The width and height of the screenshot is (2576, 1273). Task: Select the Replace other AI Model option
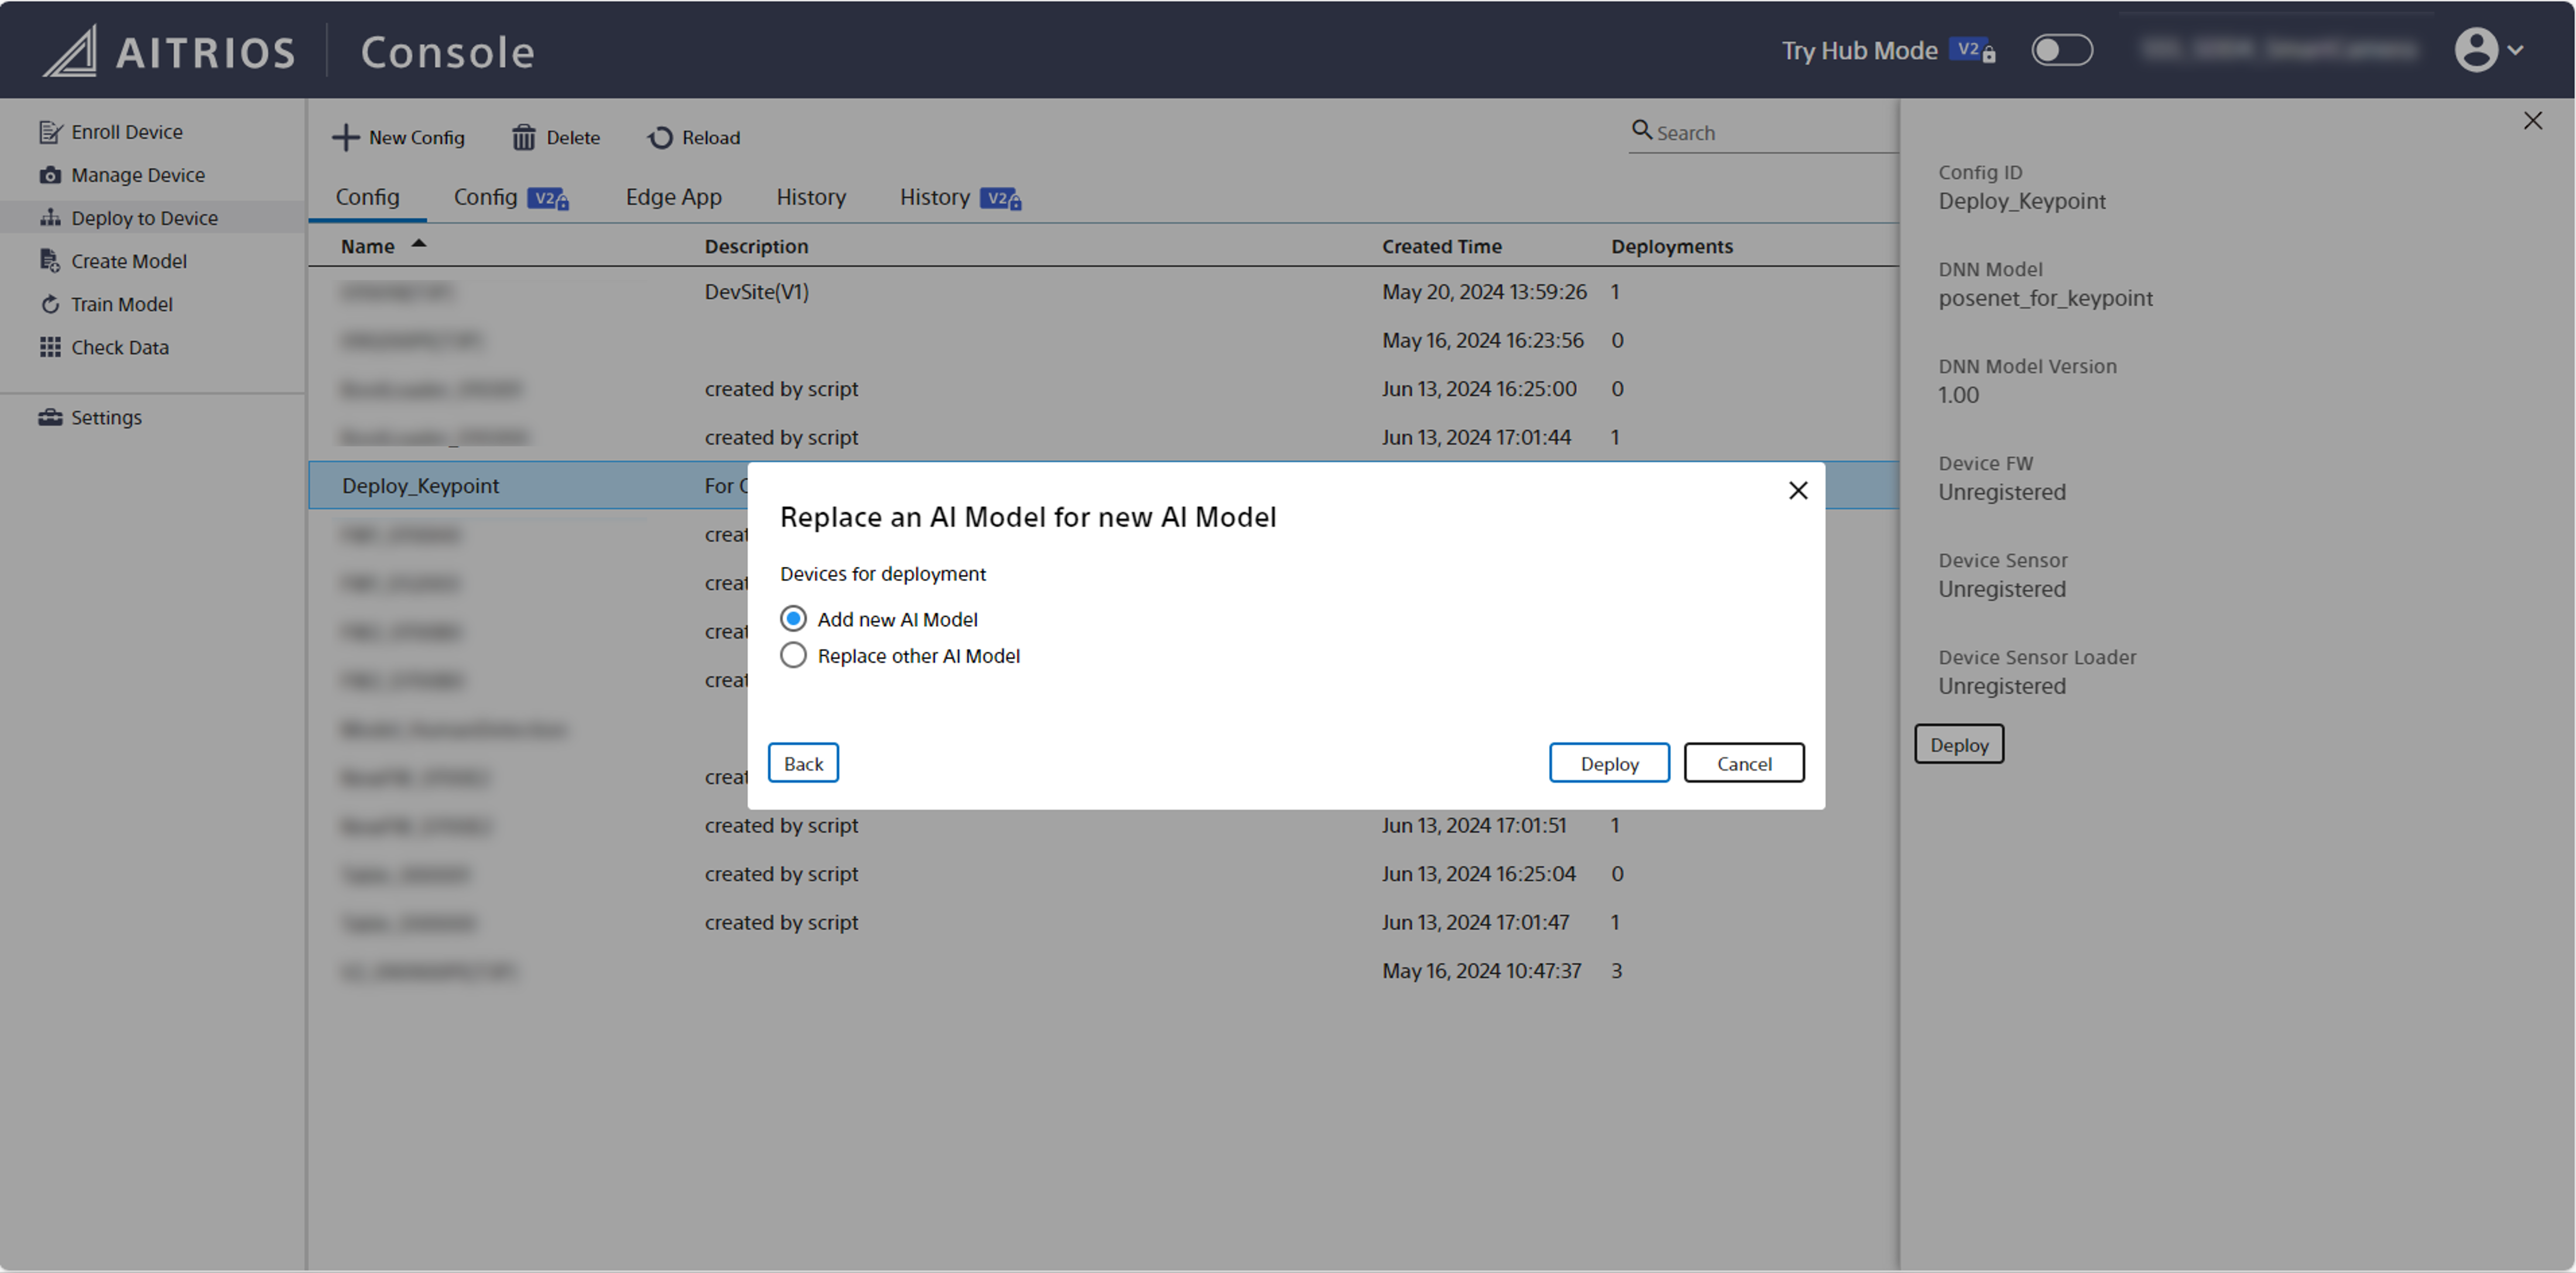(x=793, y=656)
